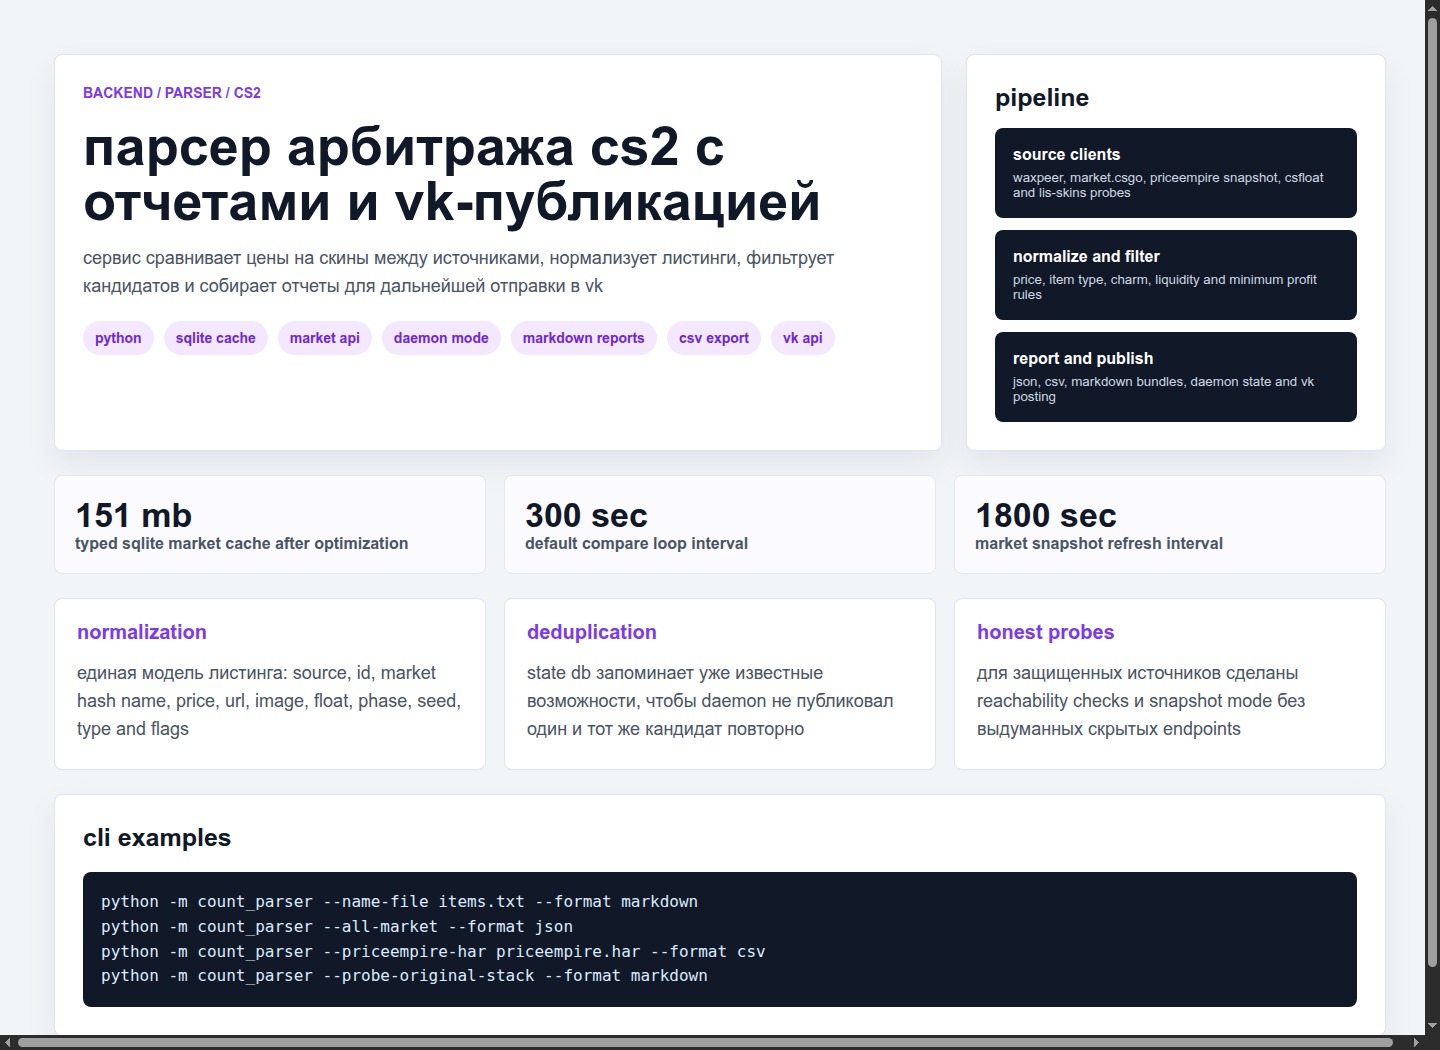Click the sqlite cache tag
The width and height of the screenshot is (1440, 1050).
coord(215,338)
